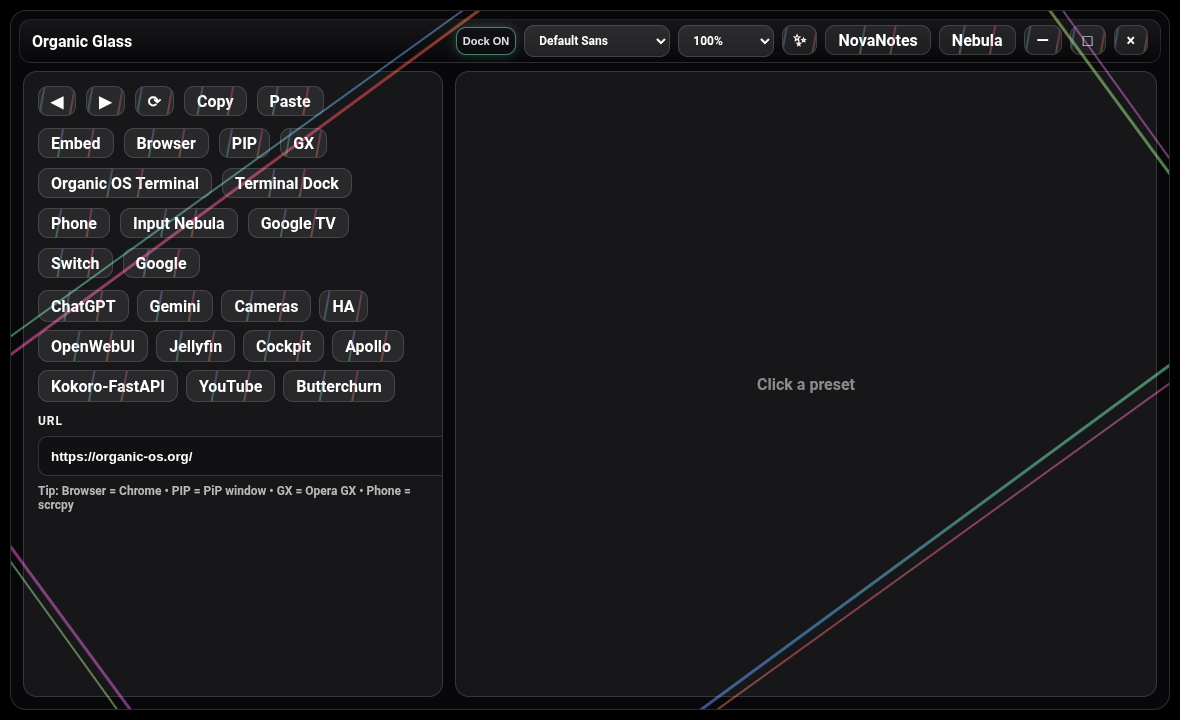The height and width of the screenshot is (720, 1180).
Task: Open the ChatGPT preset
Action: point(83,306)
